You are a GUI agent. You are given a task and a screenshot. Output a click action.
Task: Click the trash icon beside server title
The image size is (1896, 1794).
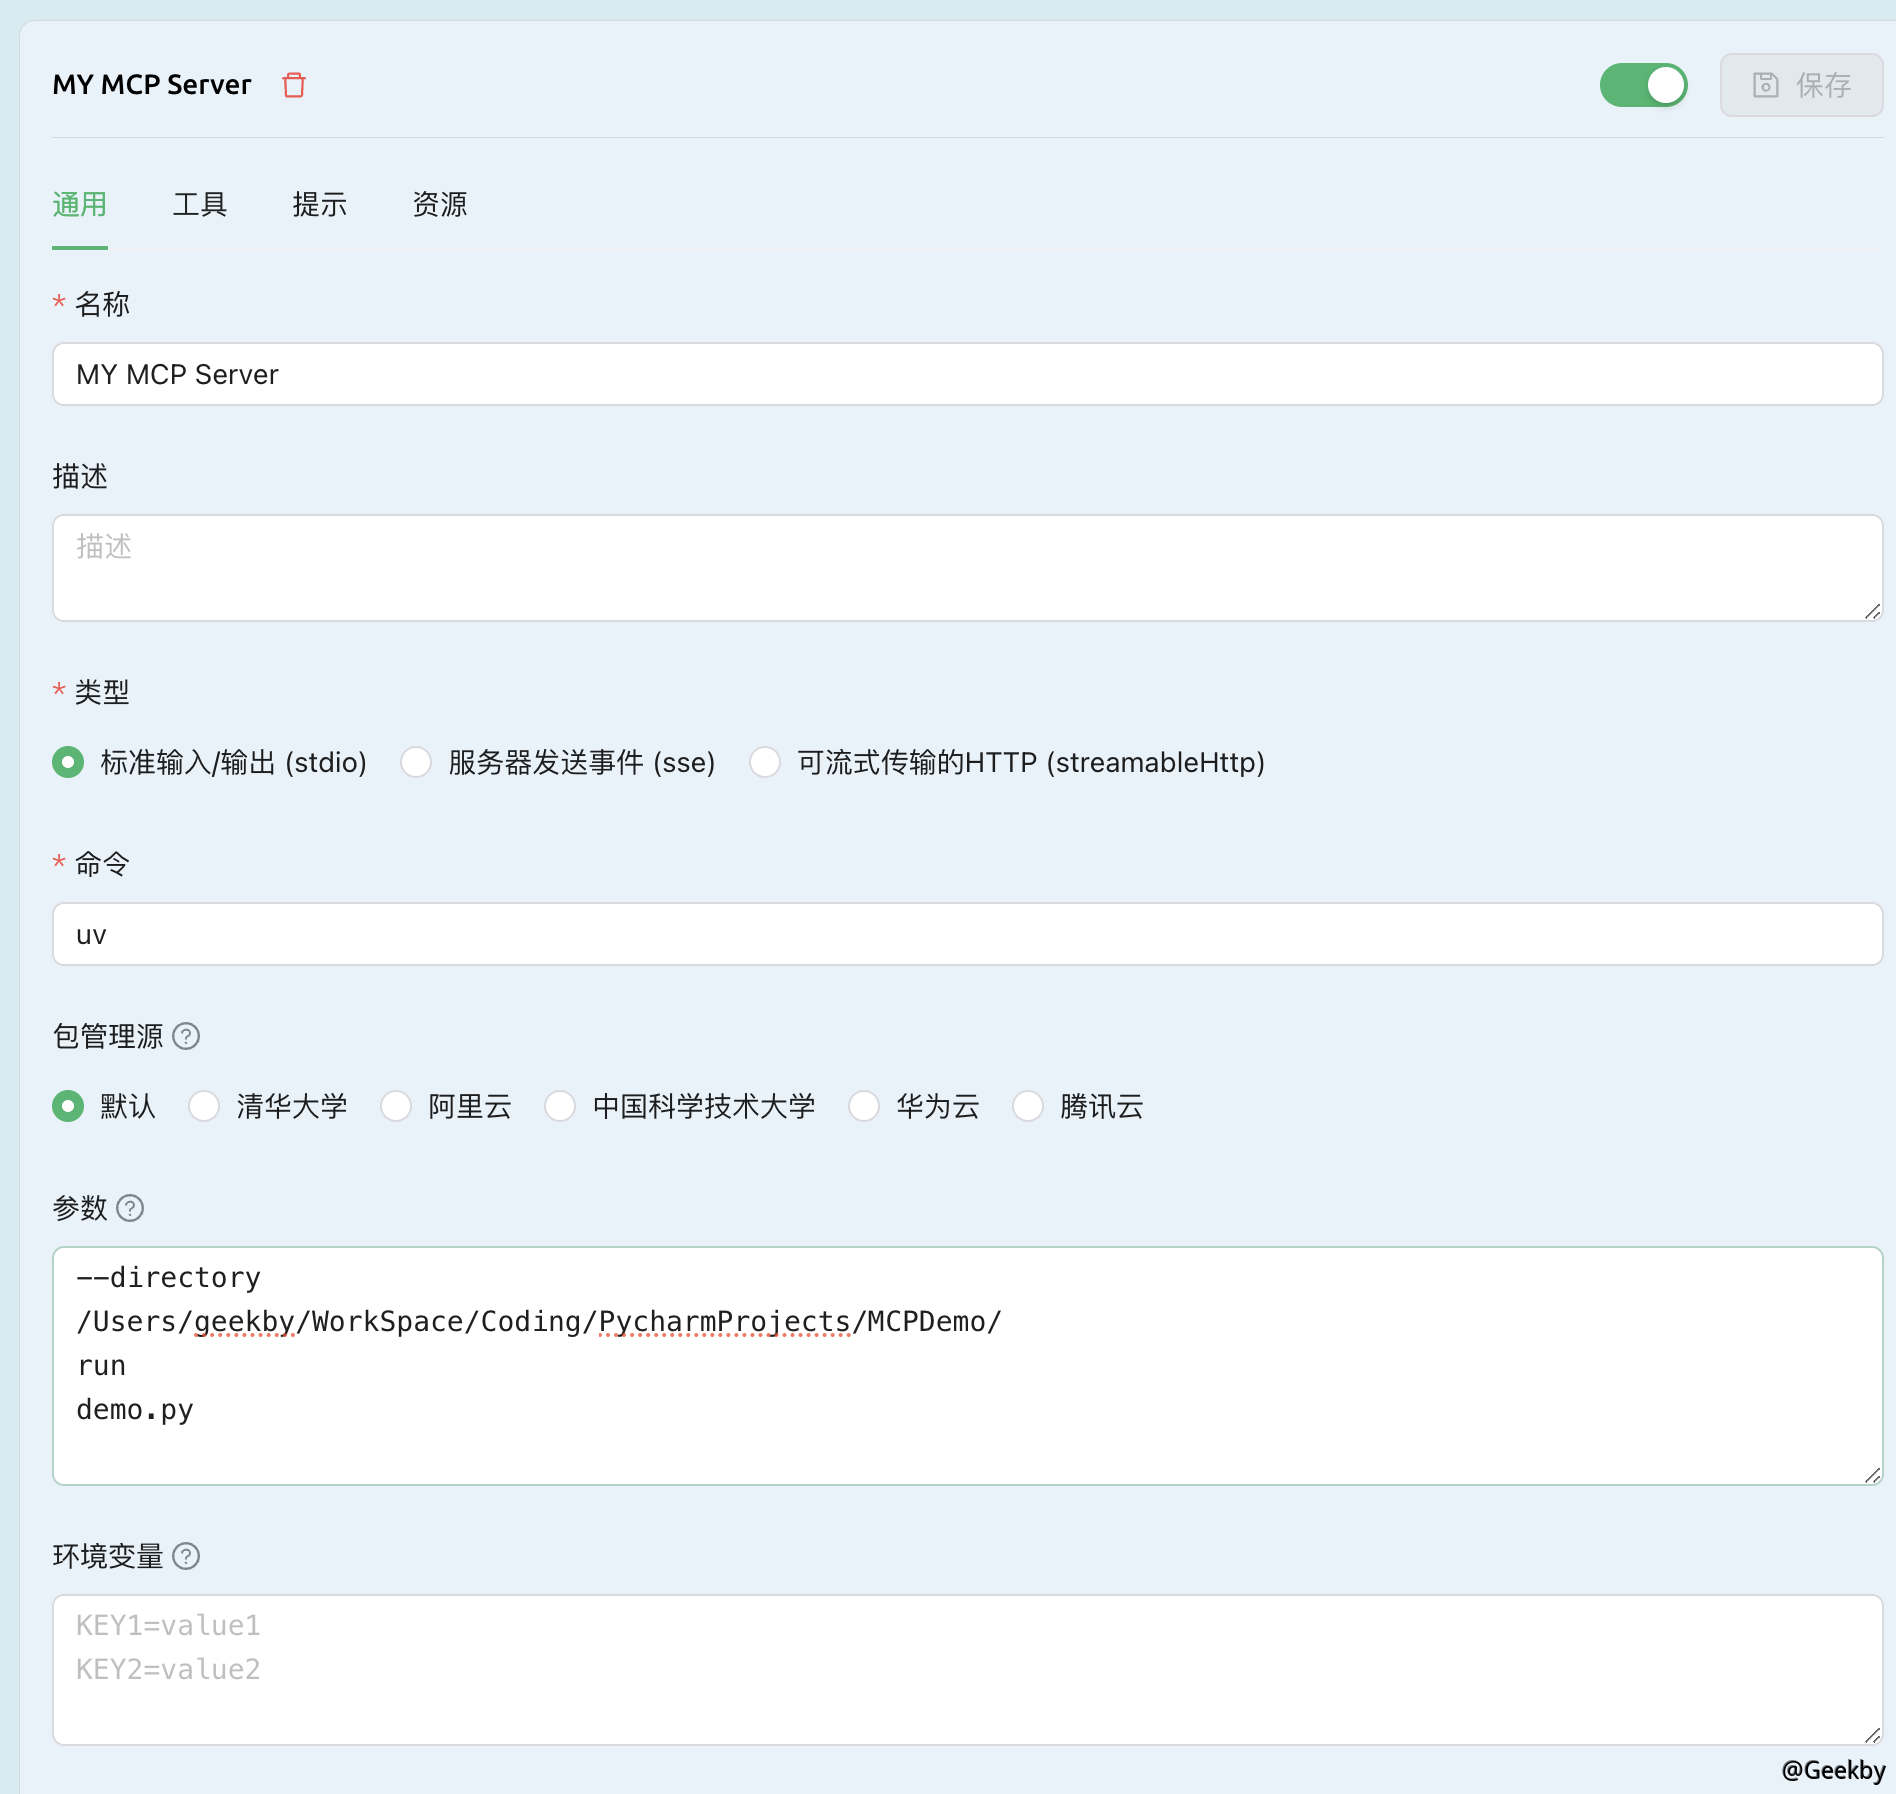tap(294, 85)
